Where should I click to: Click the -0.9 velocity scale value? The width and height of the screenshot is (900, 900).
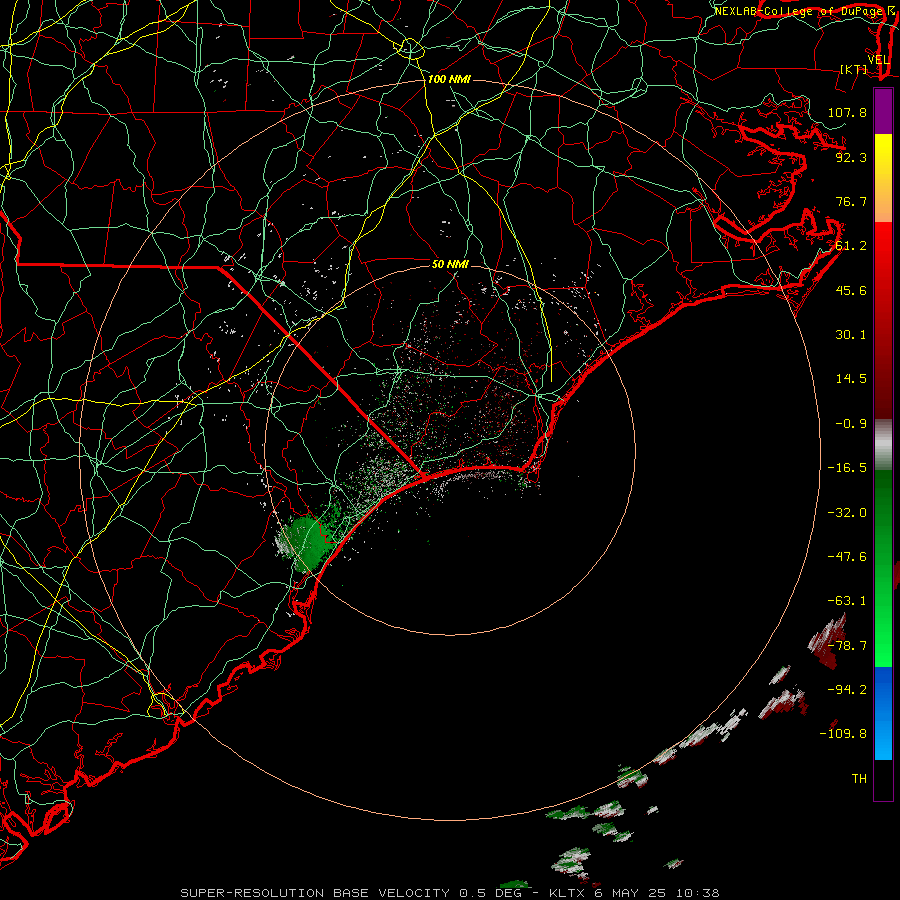[x=851, y=424]
